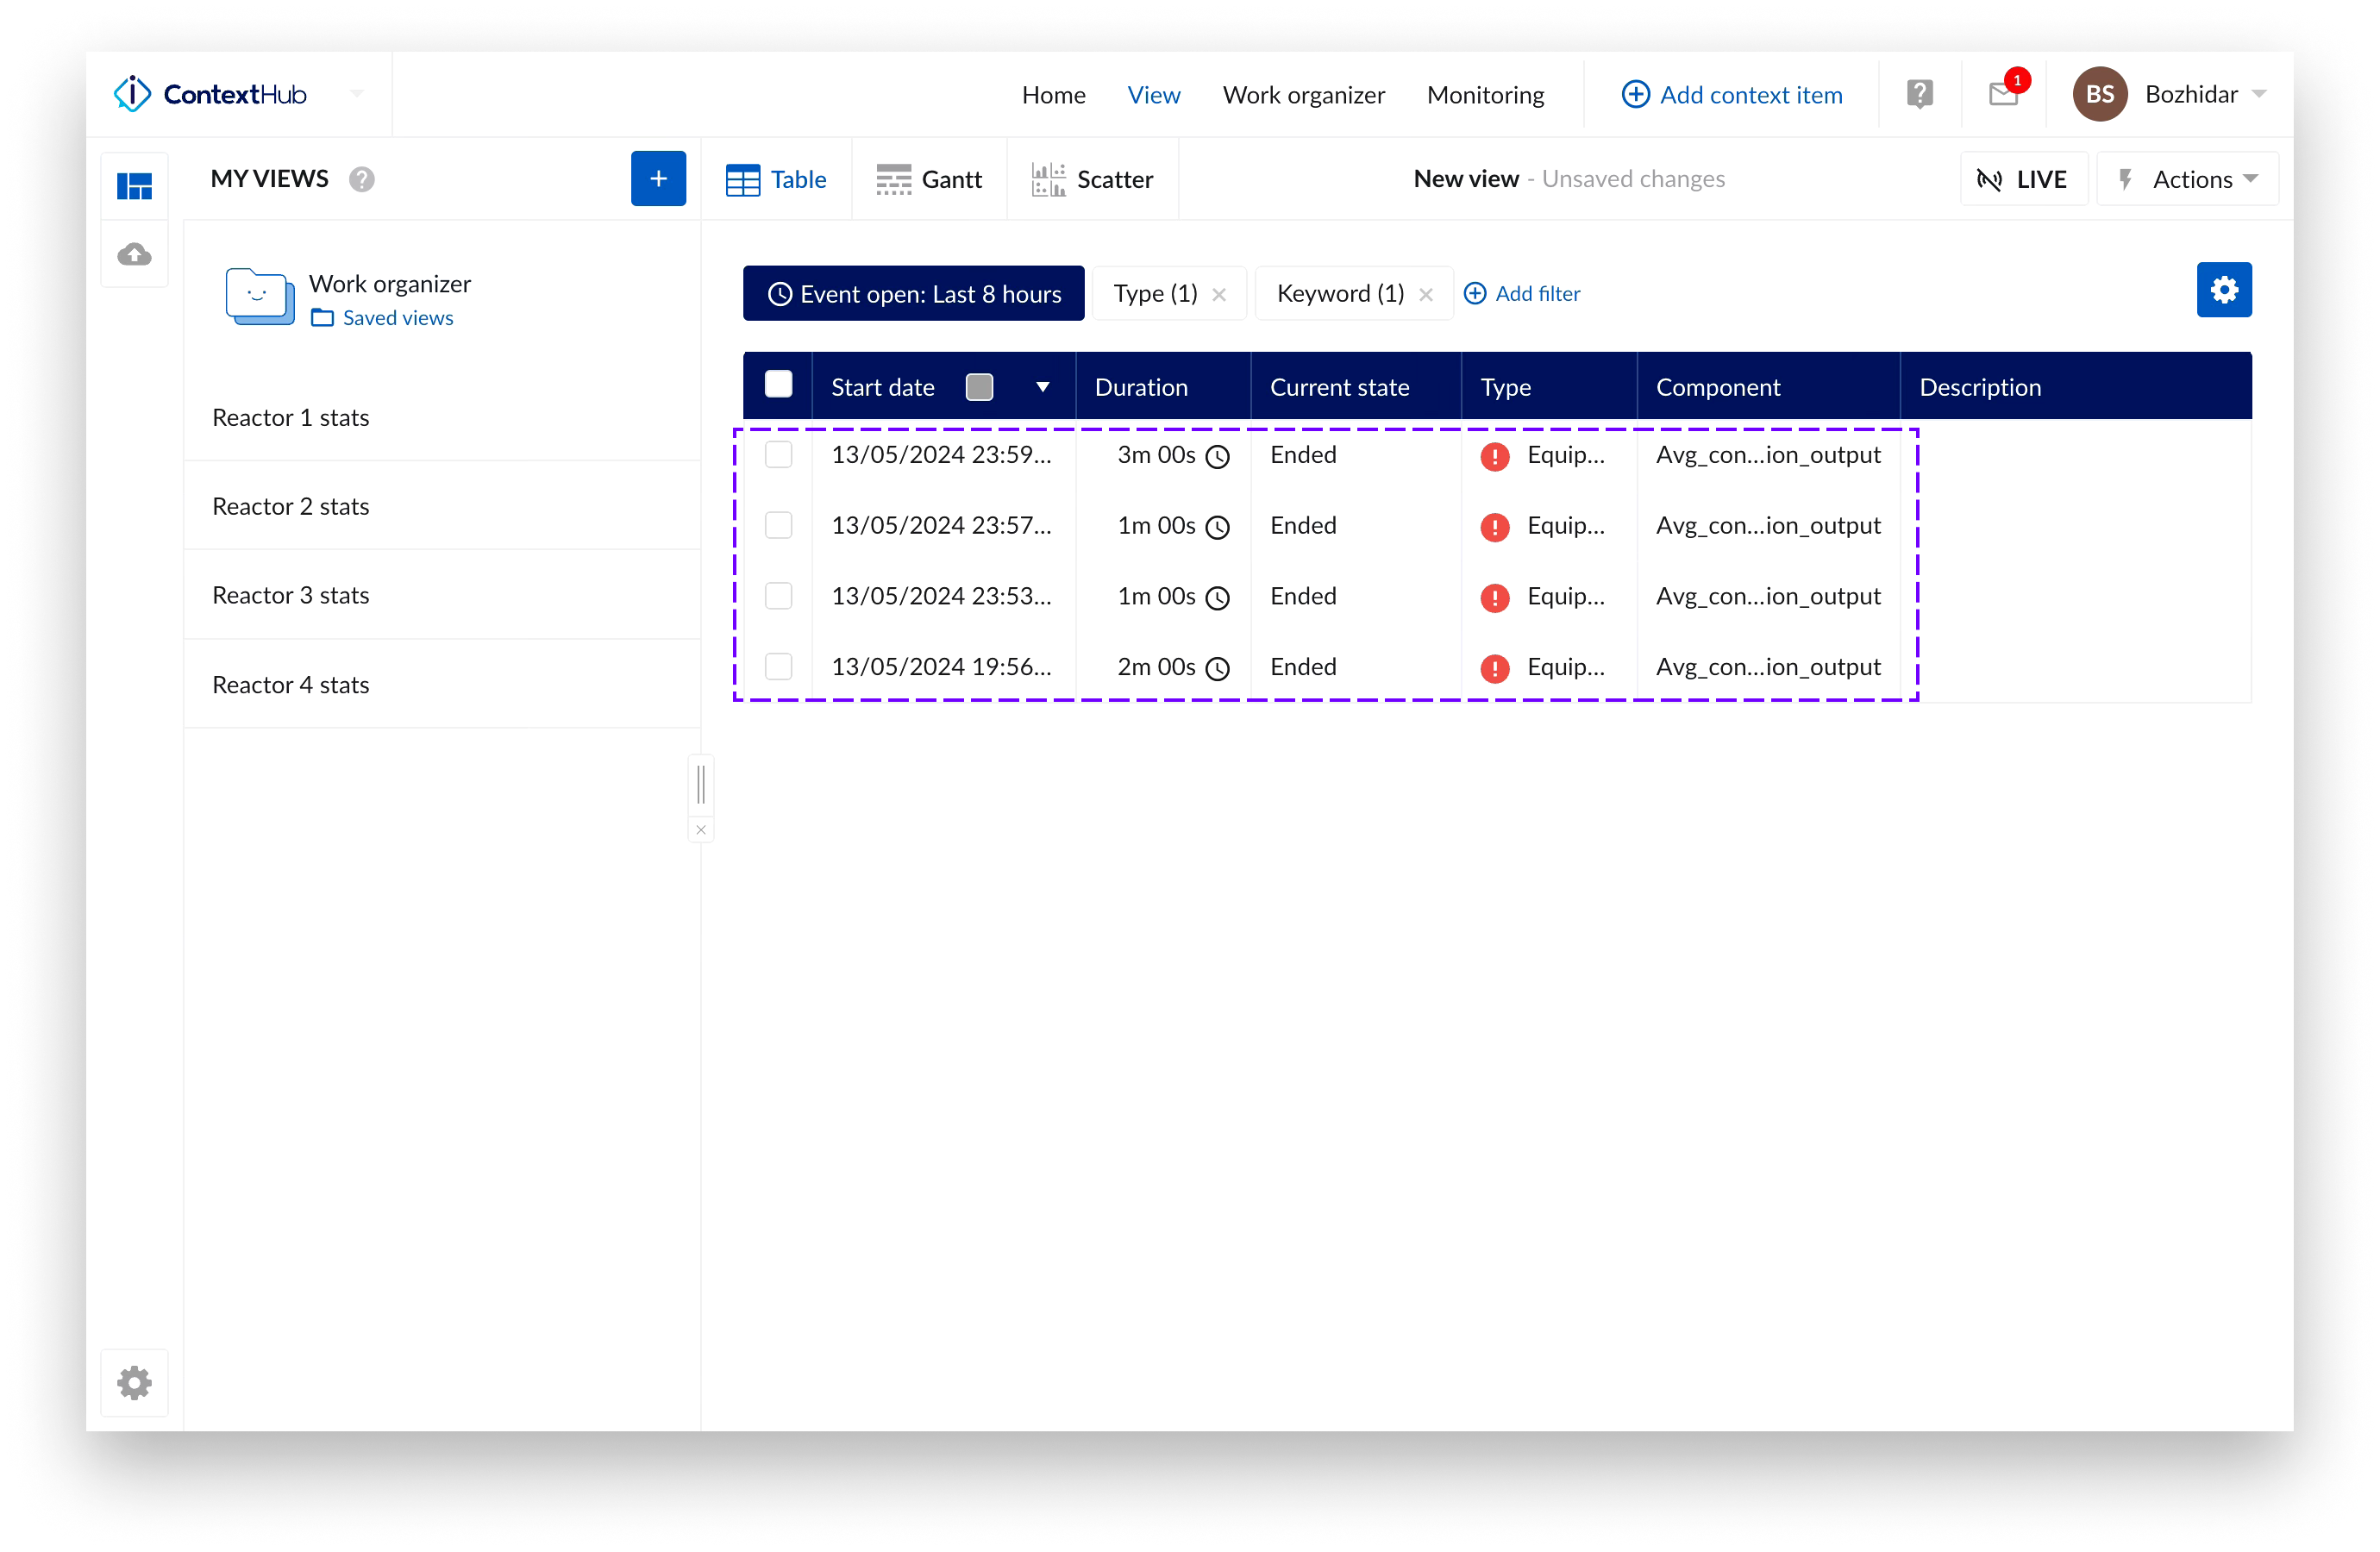Open the Monitoring menu item
This screenshot has width=2380, height=1552.
(1485, 95)
